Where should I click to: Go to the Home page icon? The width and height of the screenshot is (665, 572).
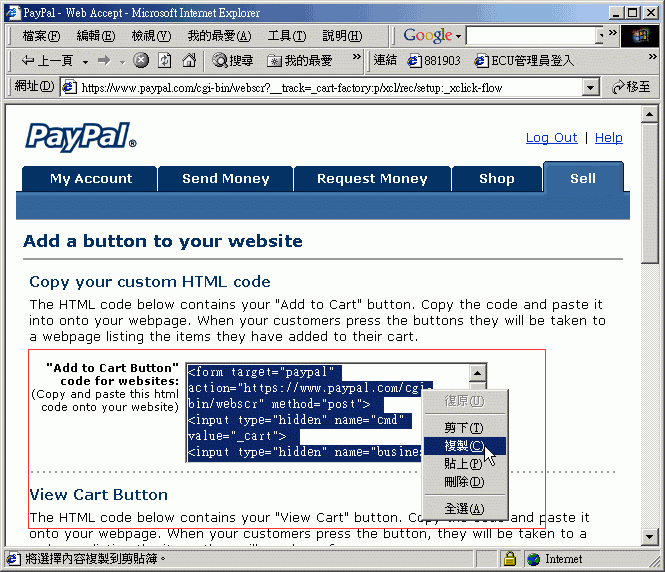189,61
